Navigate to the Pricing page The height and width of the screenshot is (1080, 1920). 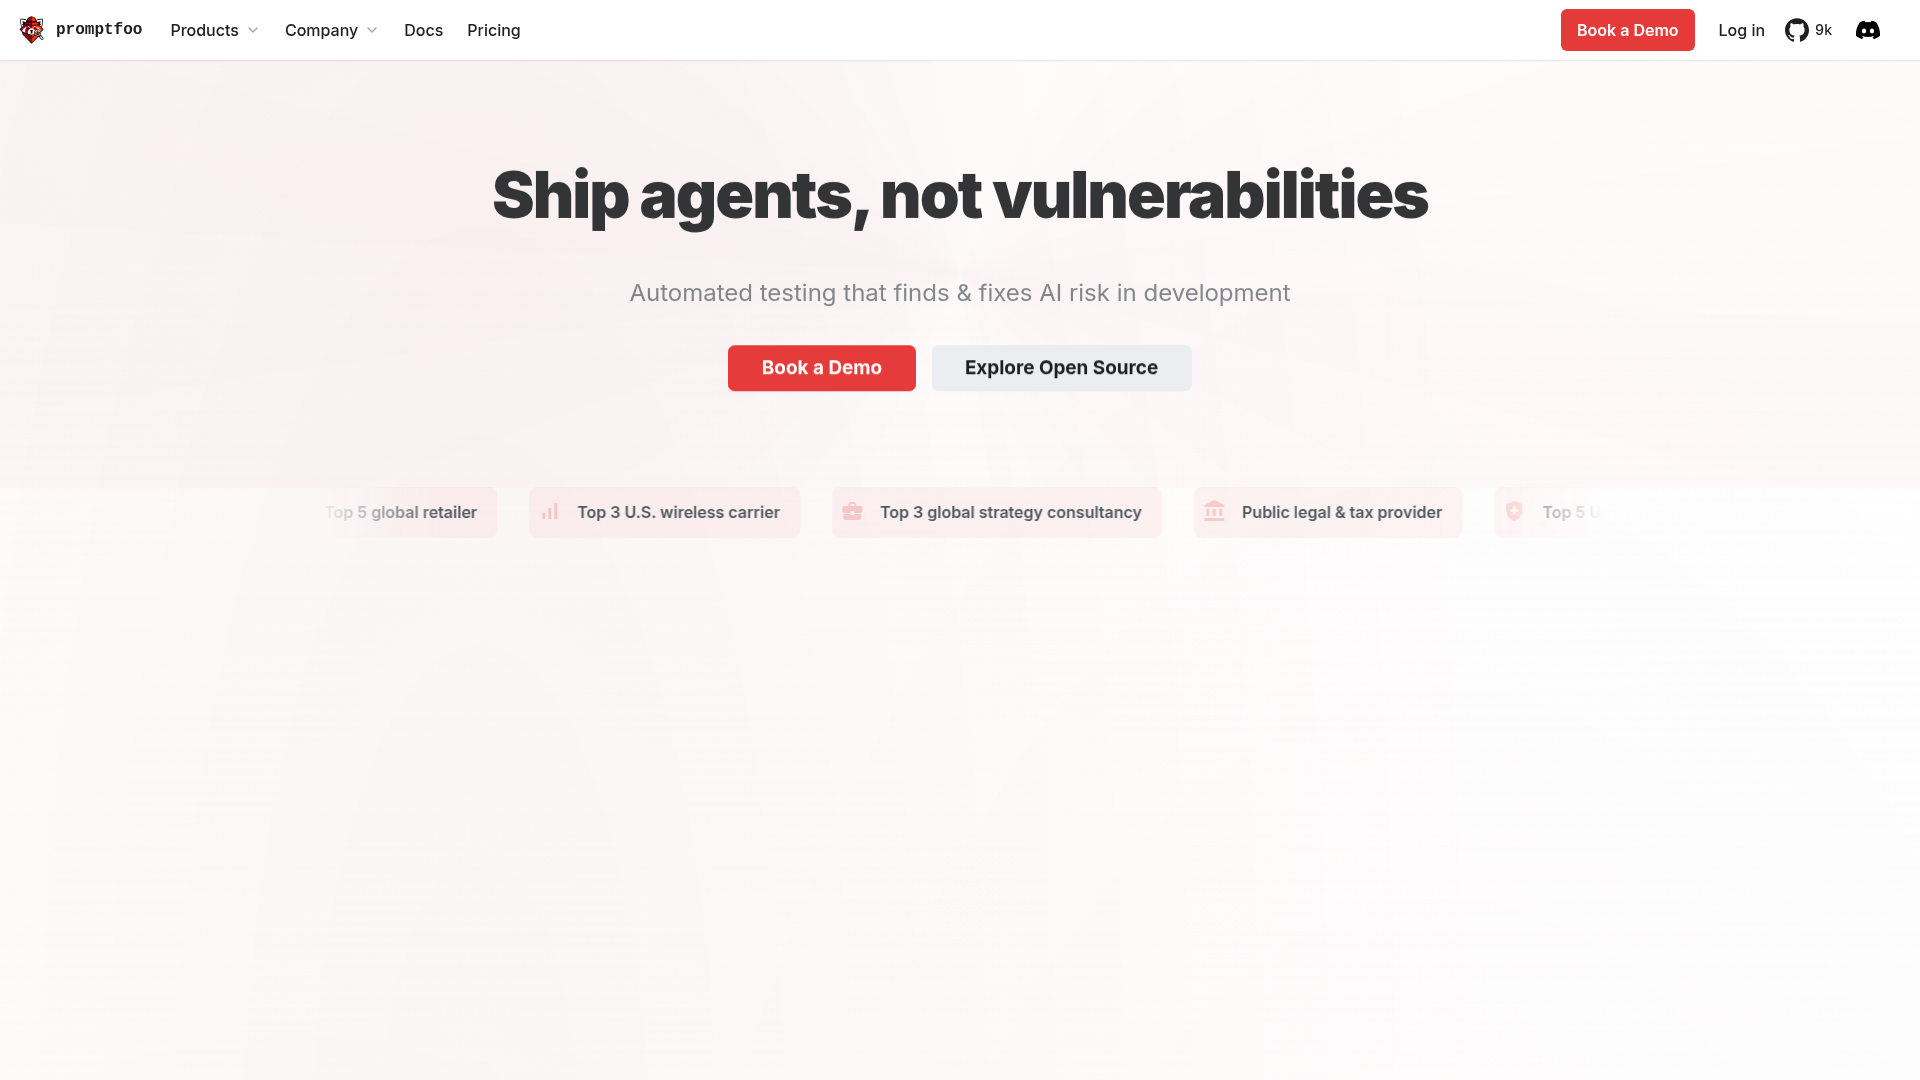493,30
